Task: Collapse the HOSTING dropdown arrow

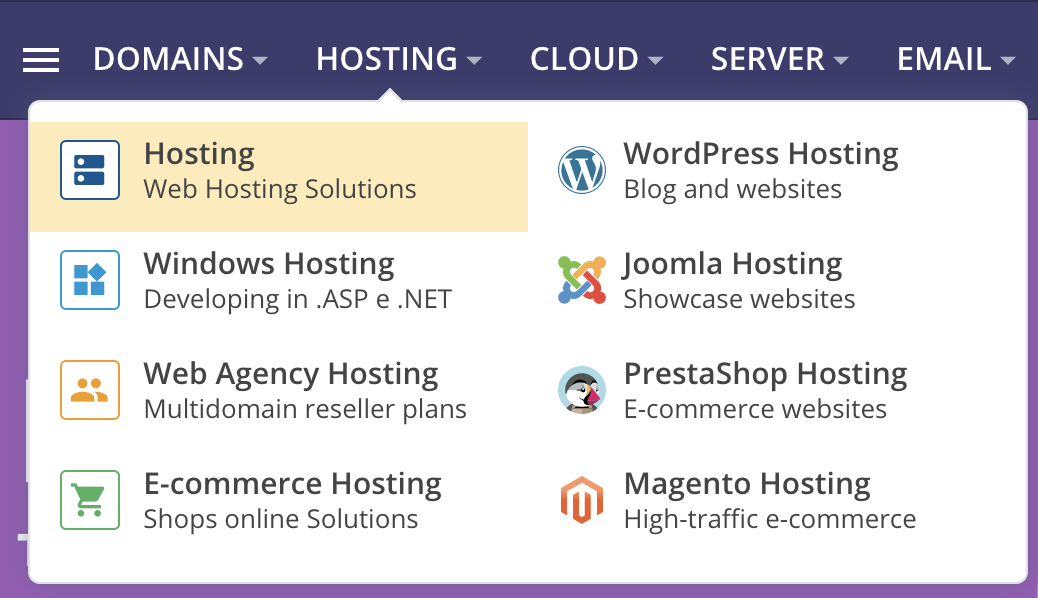Action: [x=474, y=60]
